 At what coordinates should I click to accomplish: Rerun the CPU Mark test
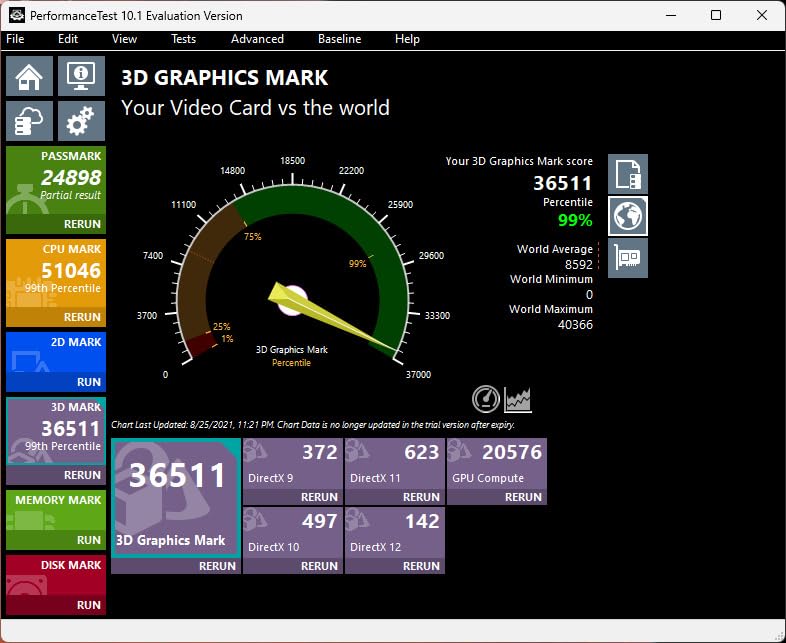coord(56,317)
